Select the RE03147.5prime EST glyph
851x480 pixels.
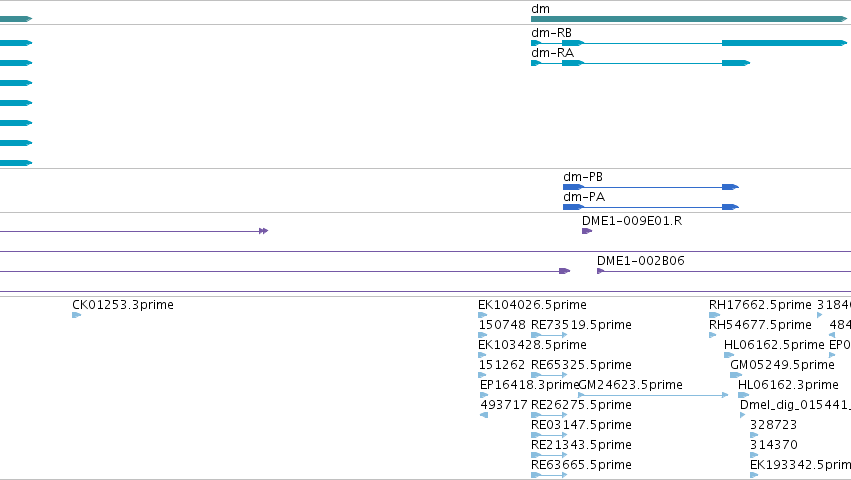click(x=549, y=435)
